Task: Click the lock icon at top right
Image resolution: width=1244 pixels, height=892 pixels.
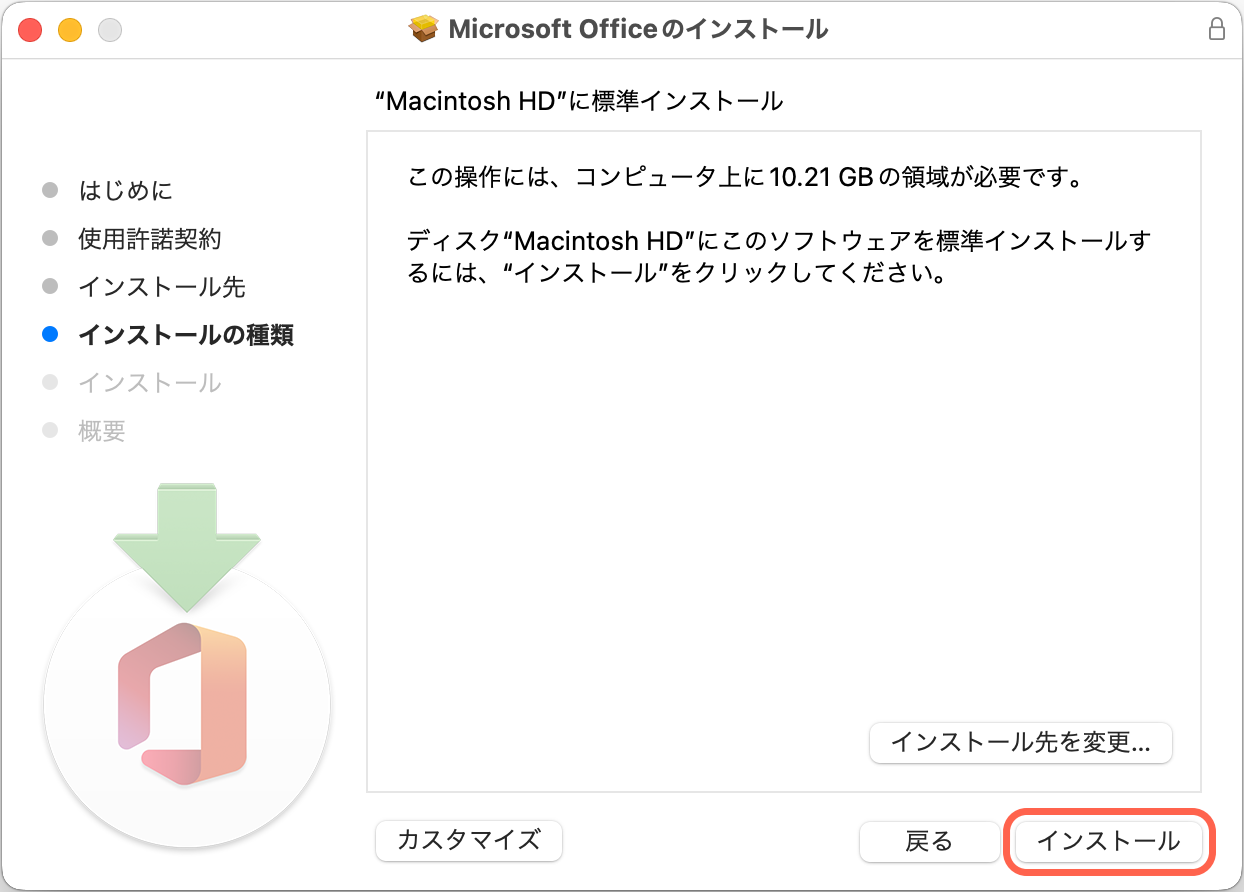Action: point(1218,29)
